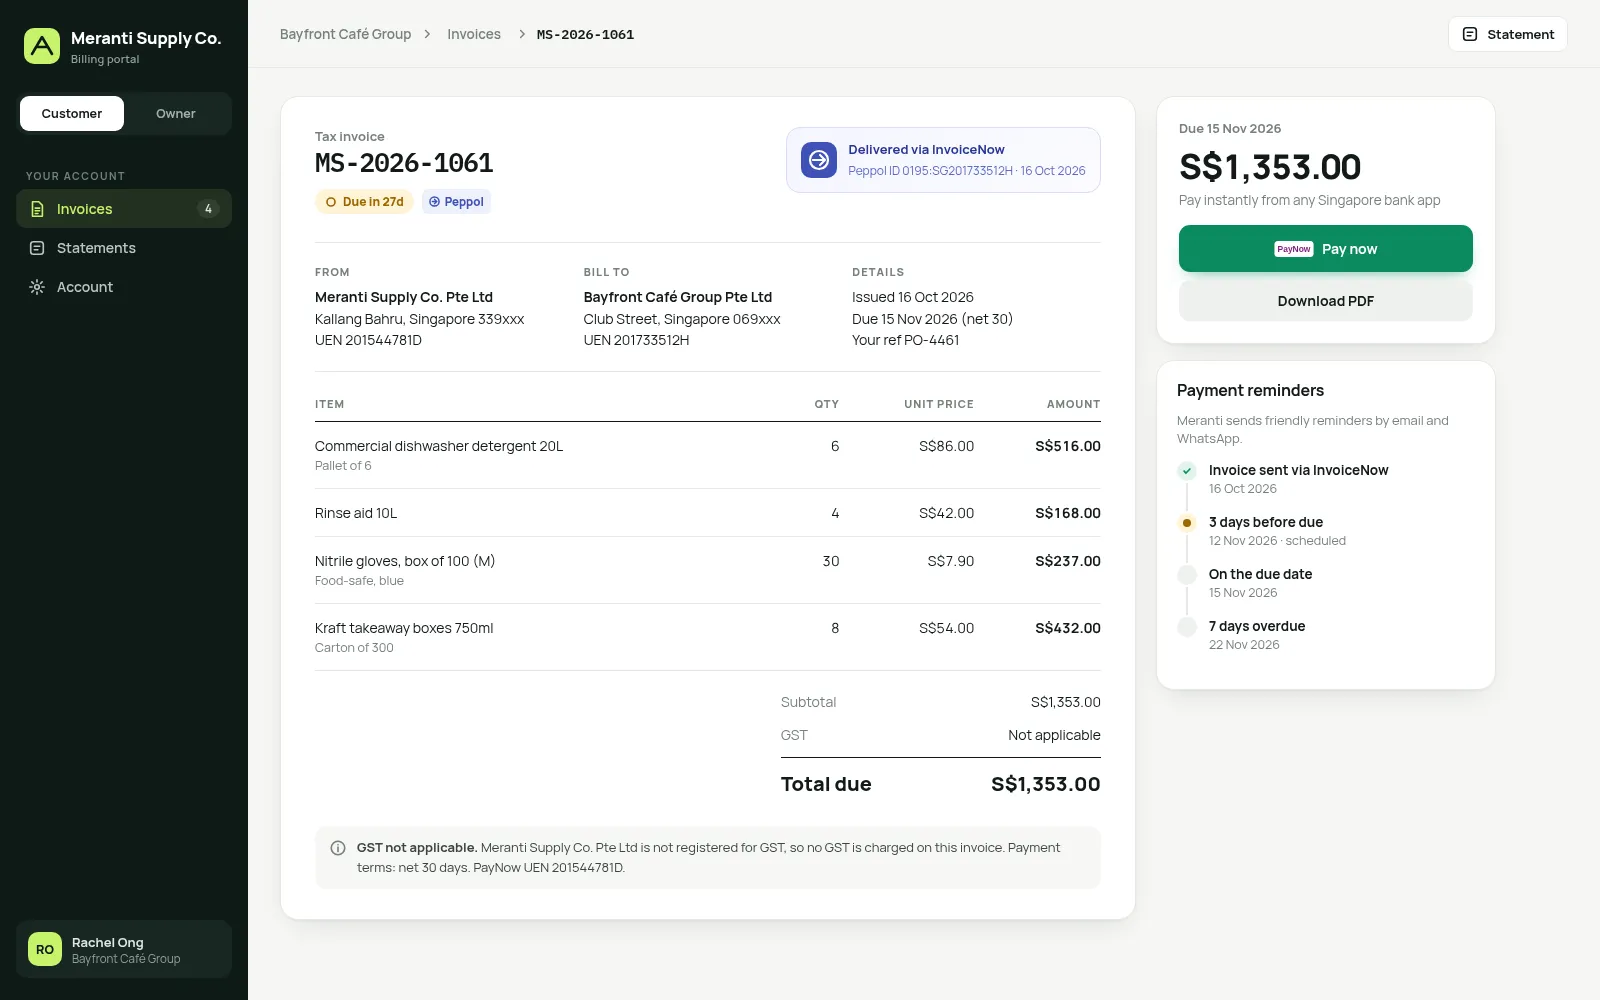Click the MS-2026-1061 breadcrumb
Viewport: 1600px width, 1000px height.
[585, 34]
